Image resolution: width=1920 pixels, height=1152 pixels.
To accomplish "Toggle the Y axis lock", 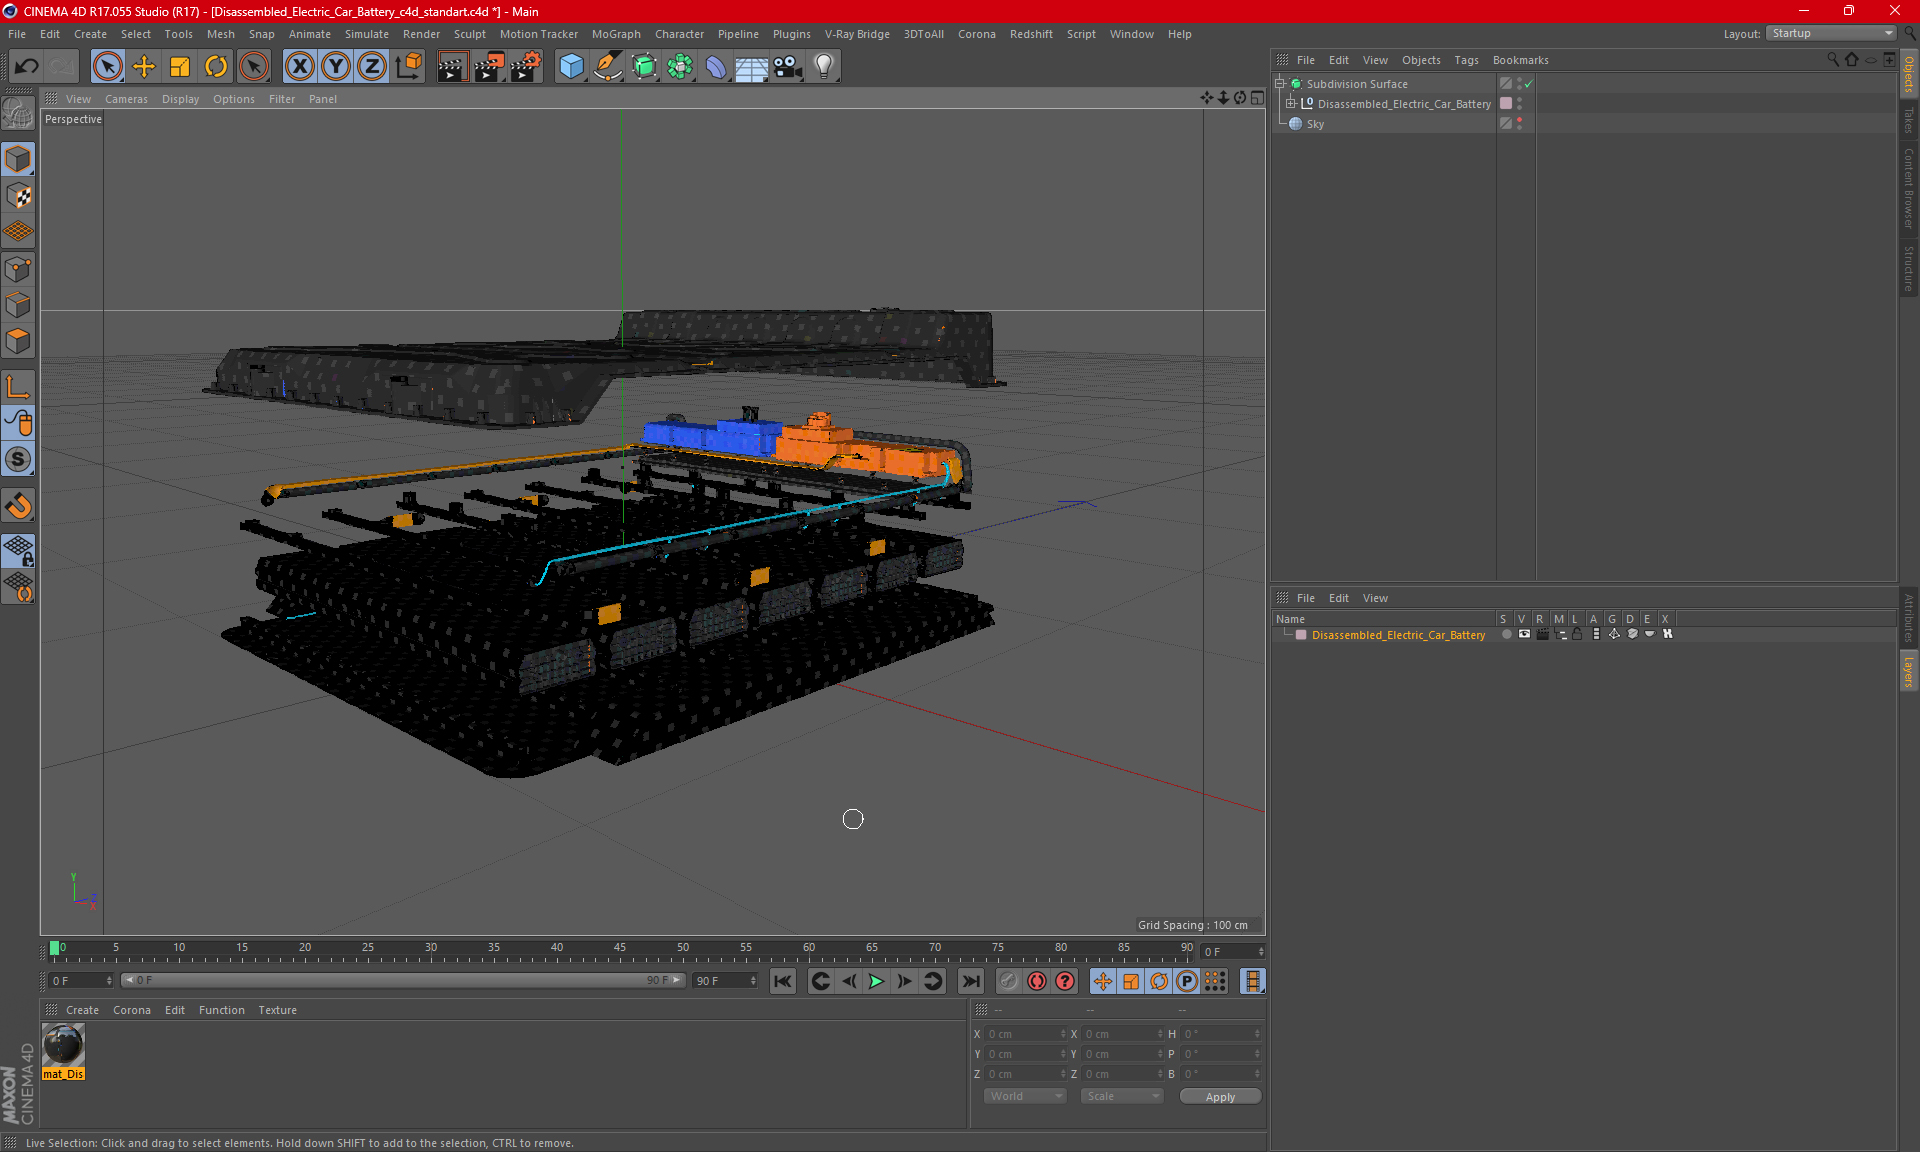I will click(336, 67).
